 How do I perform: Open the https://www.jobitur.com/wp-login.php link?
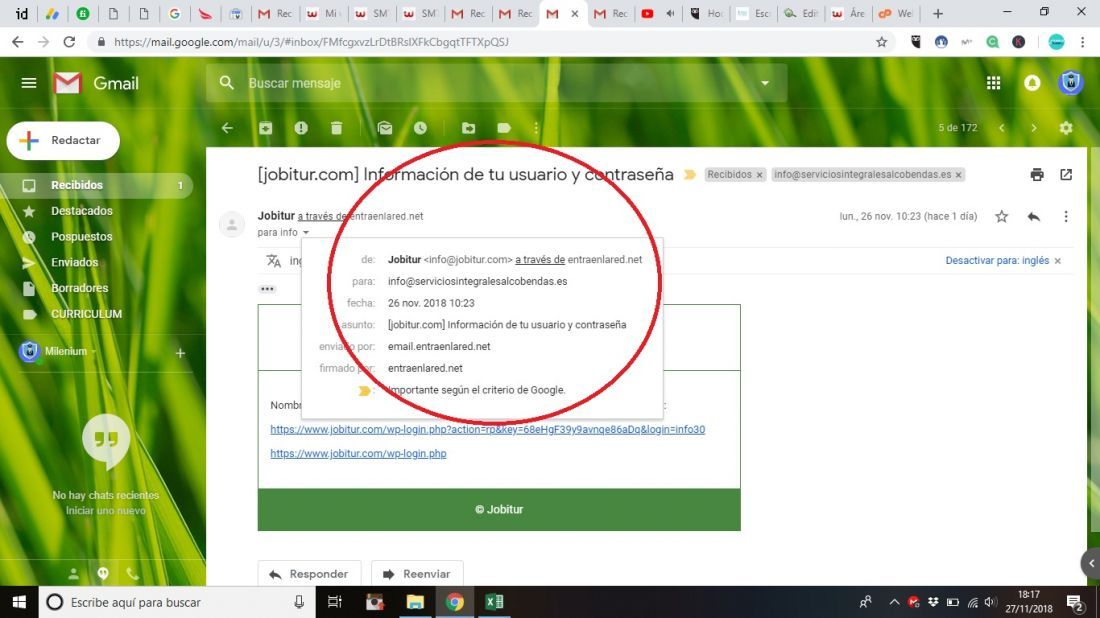[x=358, y=454]
